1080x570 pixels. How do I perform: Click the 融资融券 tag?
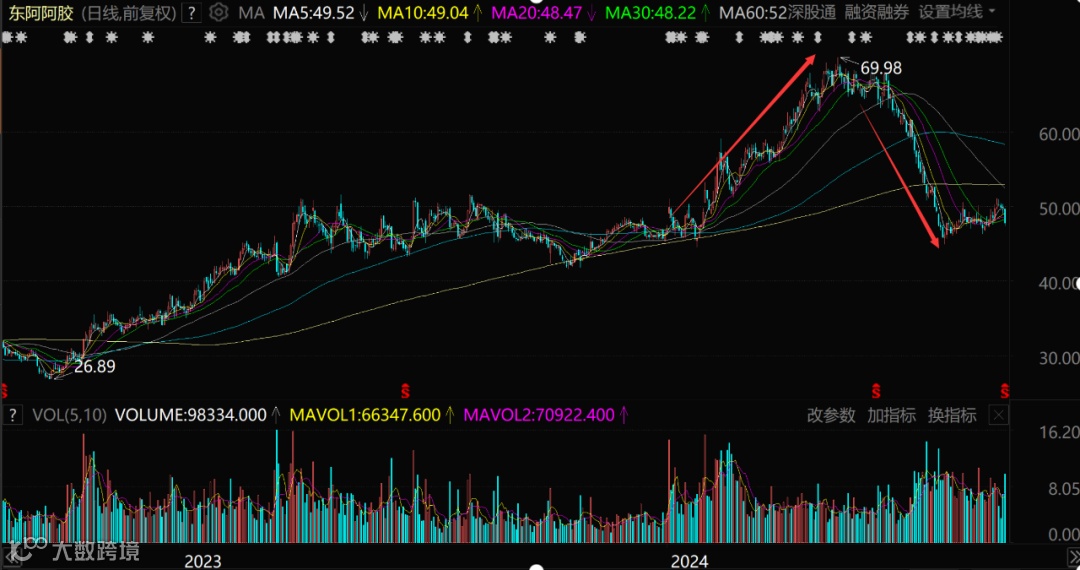[x=877, y=12]
